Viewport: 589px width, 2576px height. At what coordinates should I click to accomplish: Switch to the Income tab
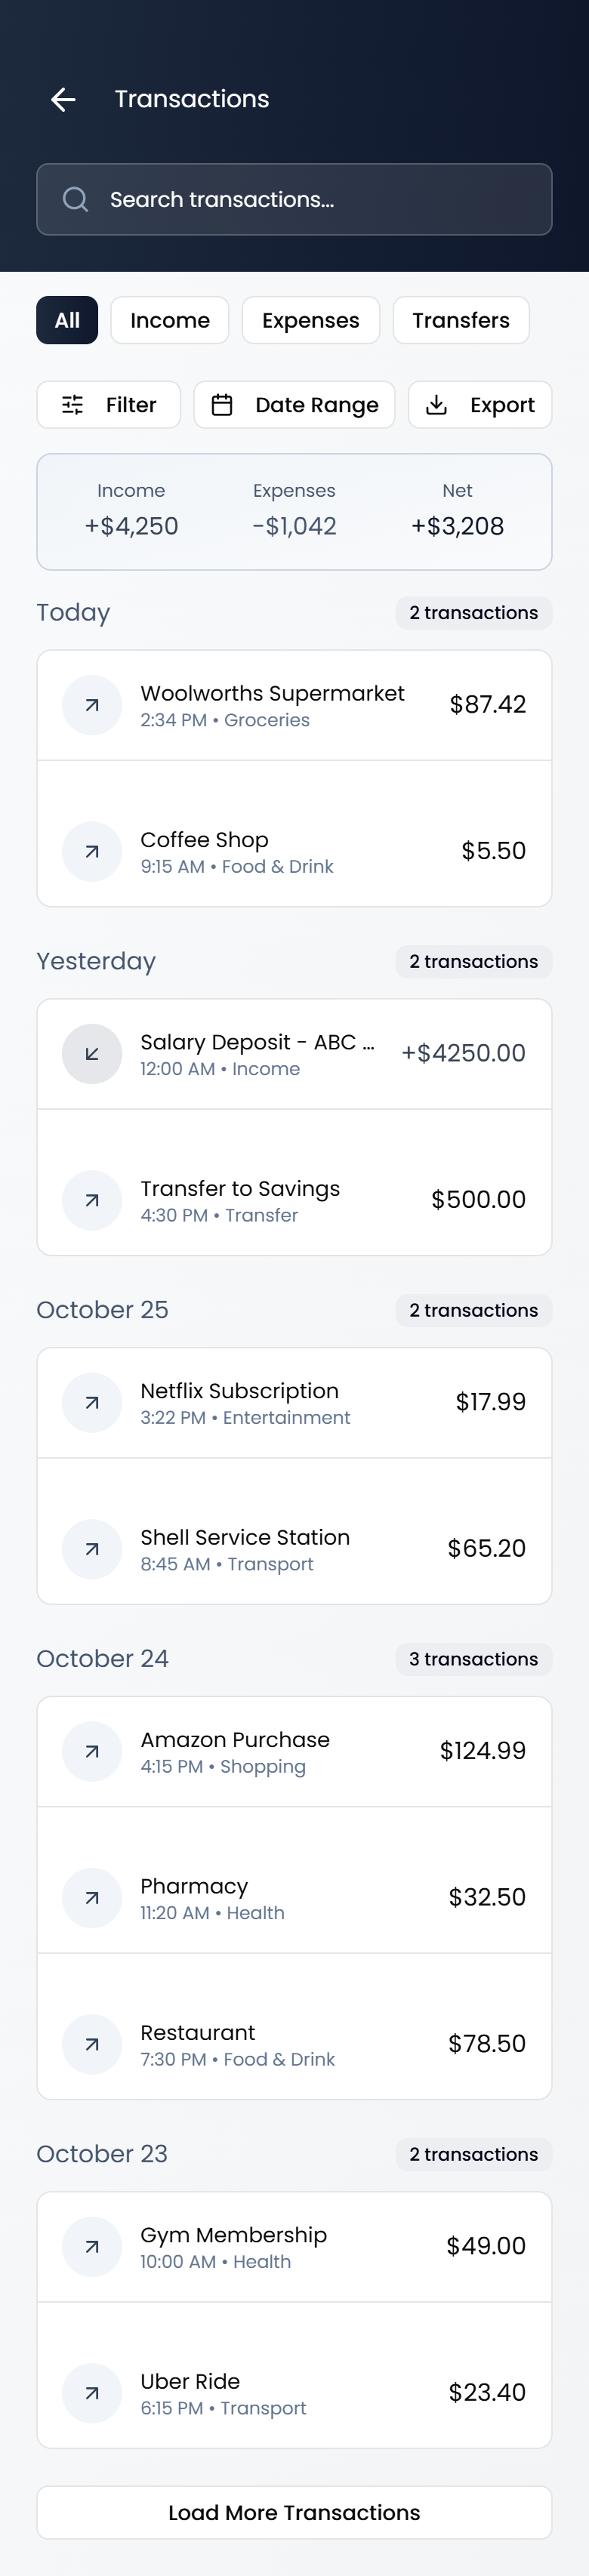pos(170,320)
